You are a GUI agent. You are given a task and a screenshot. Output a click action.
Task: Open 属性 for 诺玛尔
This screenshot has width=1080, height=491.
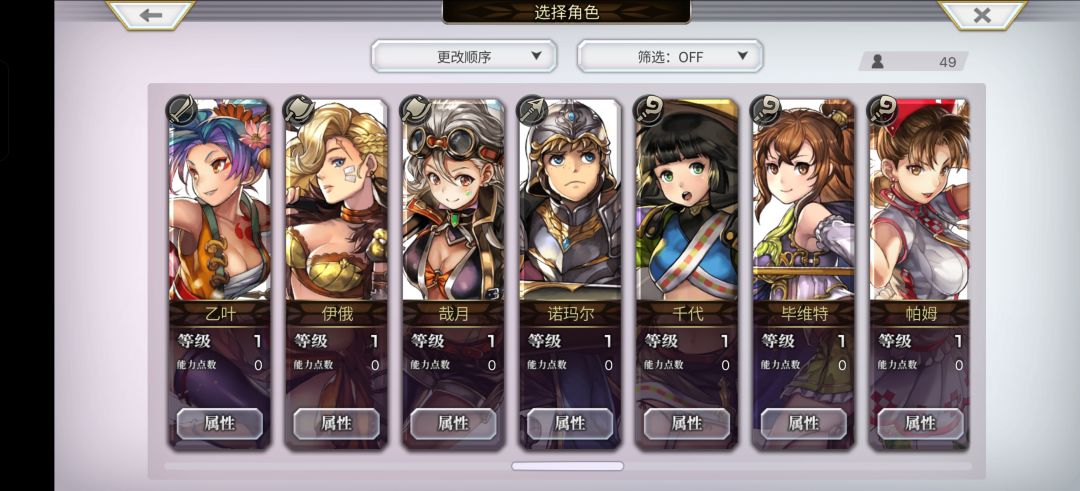pyautogui.click(x=570, y=423)
